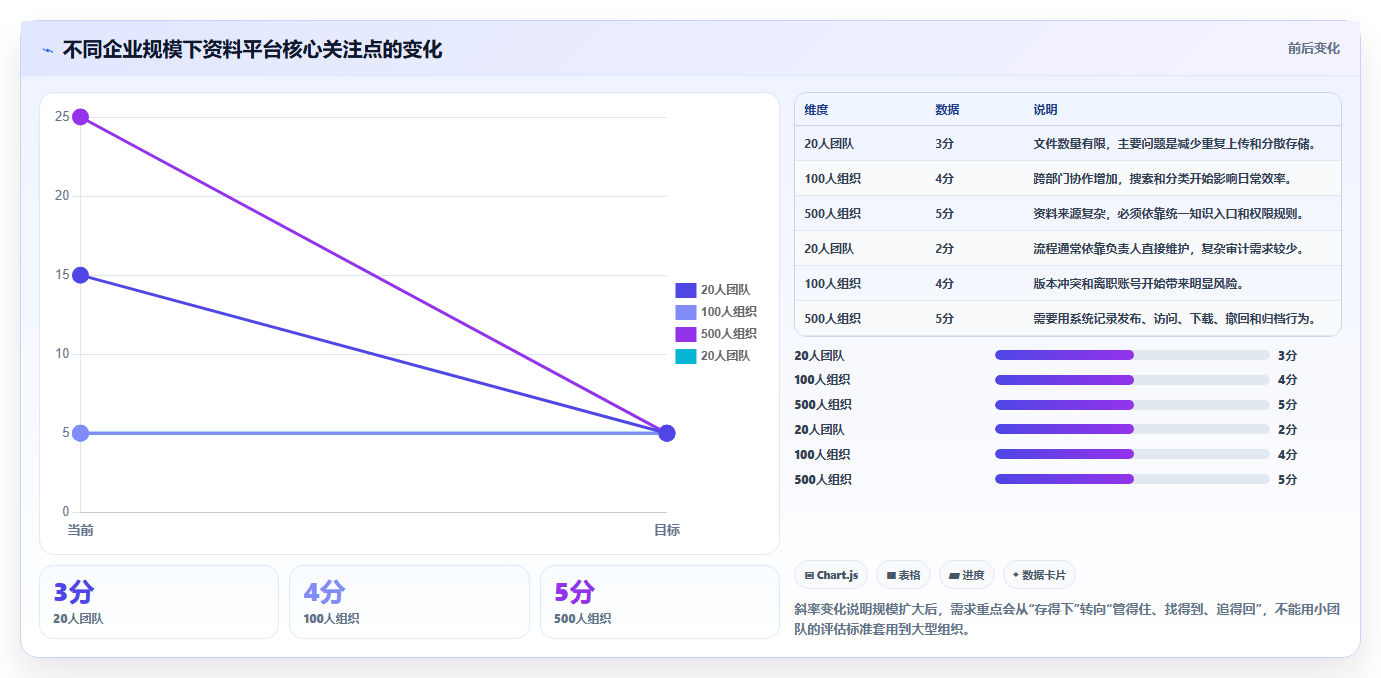Click the progress bar in the 2分 row
1381x678 pixels.
(1132, 430)
